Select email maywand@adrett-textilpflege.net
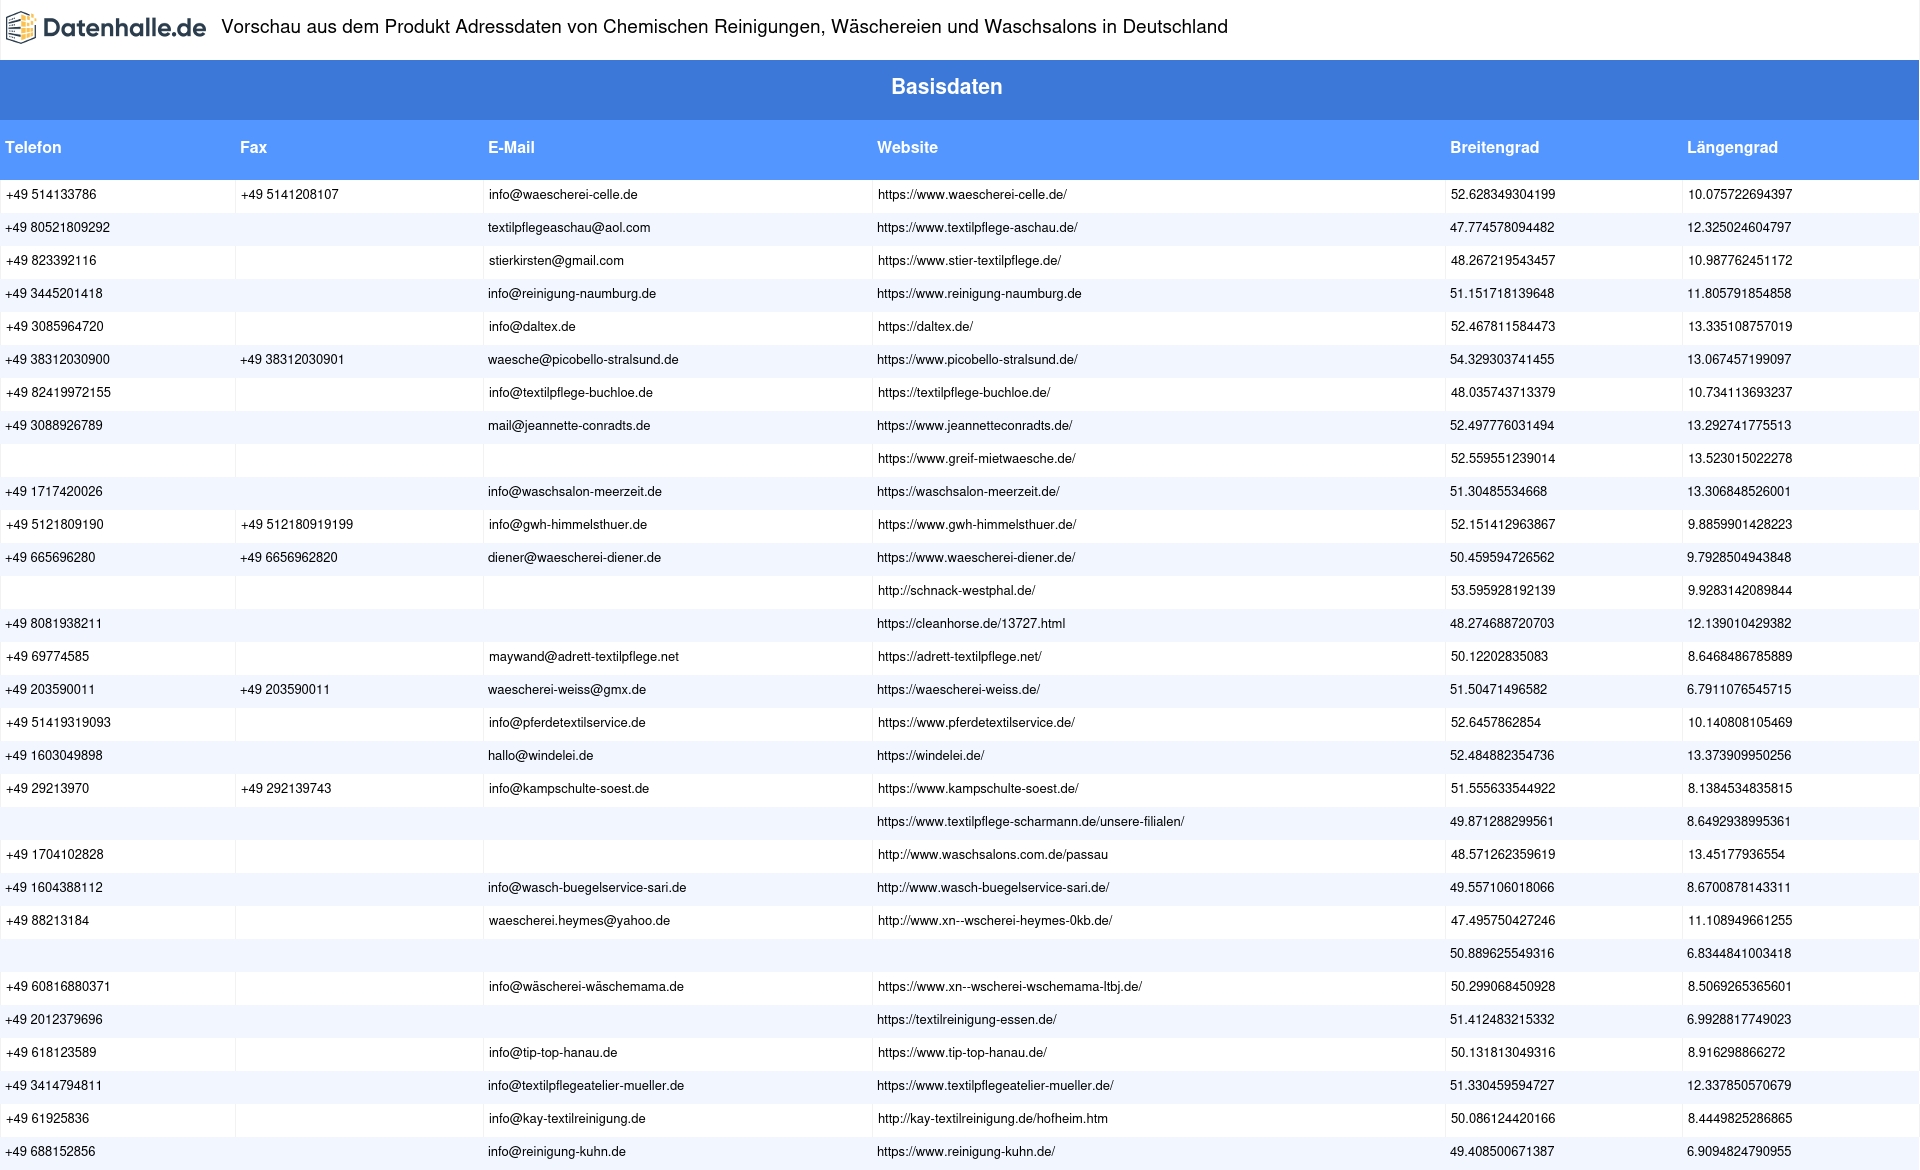The width and height of the screenshot is (1920, 1170). 584,657
